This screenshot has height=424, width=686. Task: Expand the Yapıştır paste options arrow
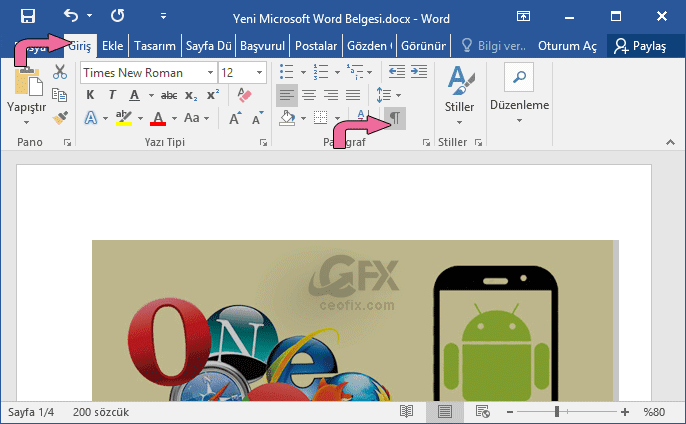[26, 122]
